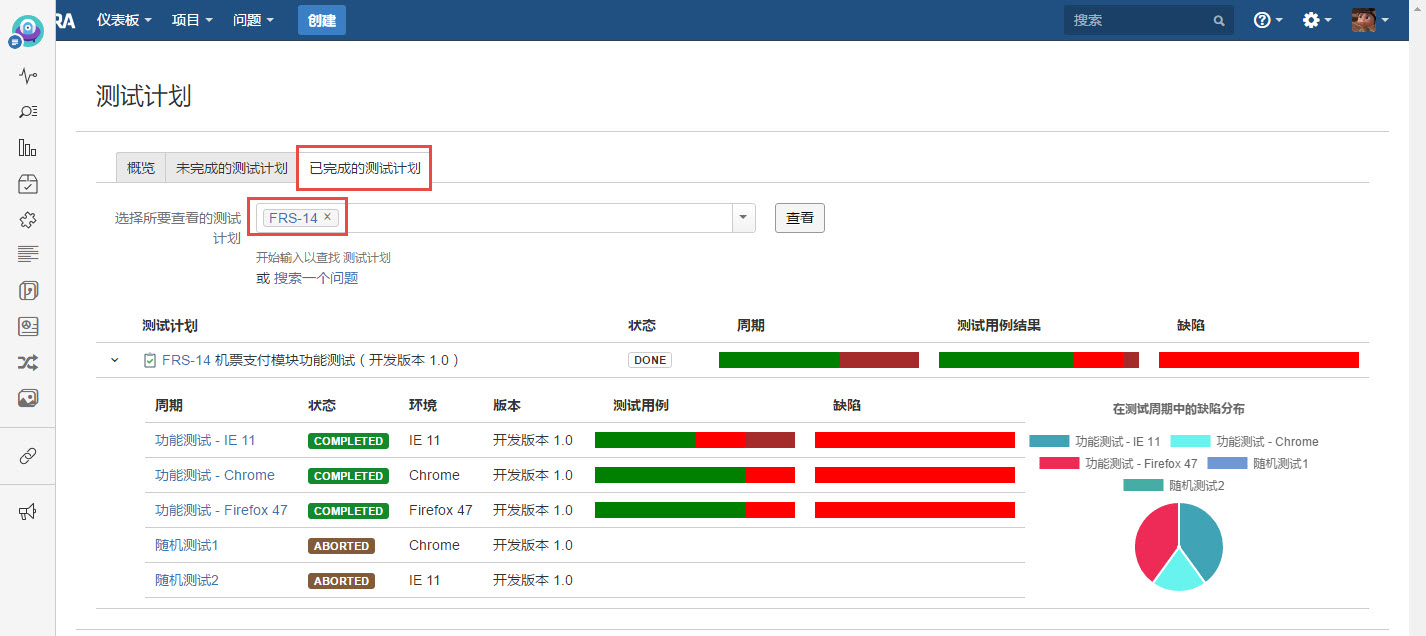Image resolution: width=1426 pixels, height=636 pixels.
Task: Open the puzzle piece components sidebar icon
Action: coord(28,219)
